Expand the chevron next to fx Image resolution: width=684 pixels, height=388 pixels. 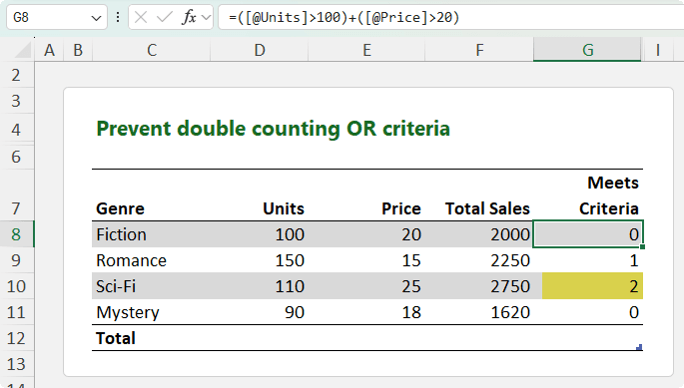pyautogui.click(x=206, y=18)
